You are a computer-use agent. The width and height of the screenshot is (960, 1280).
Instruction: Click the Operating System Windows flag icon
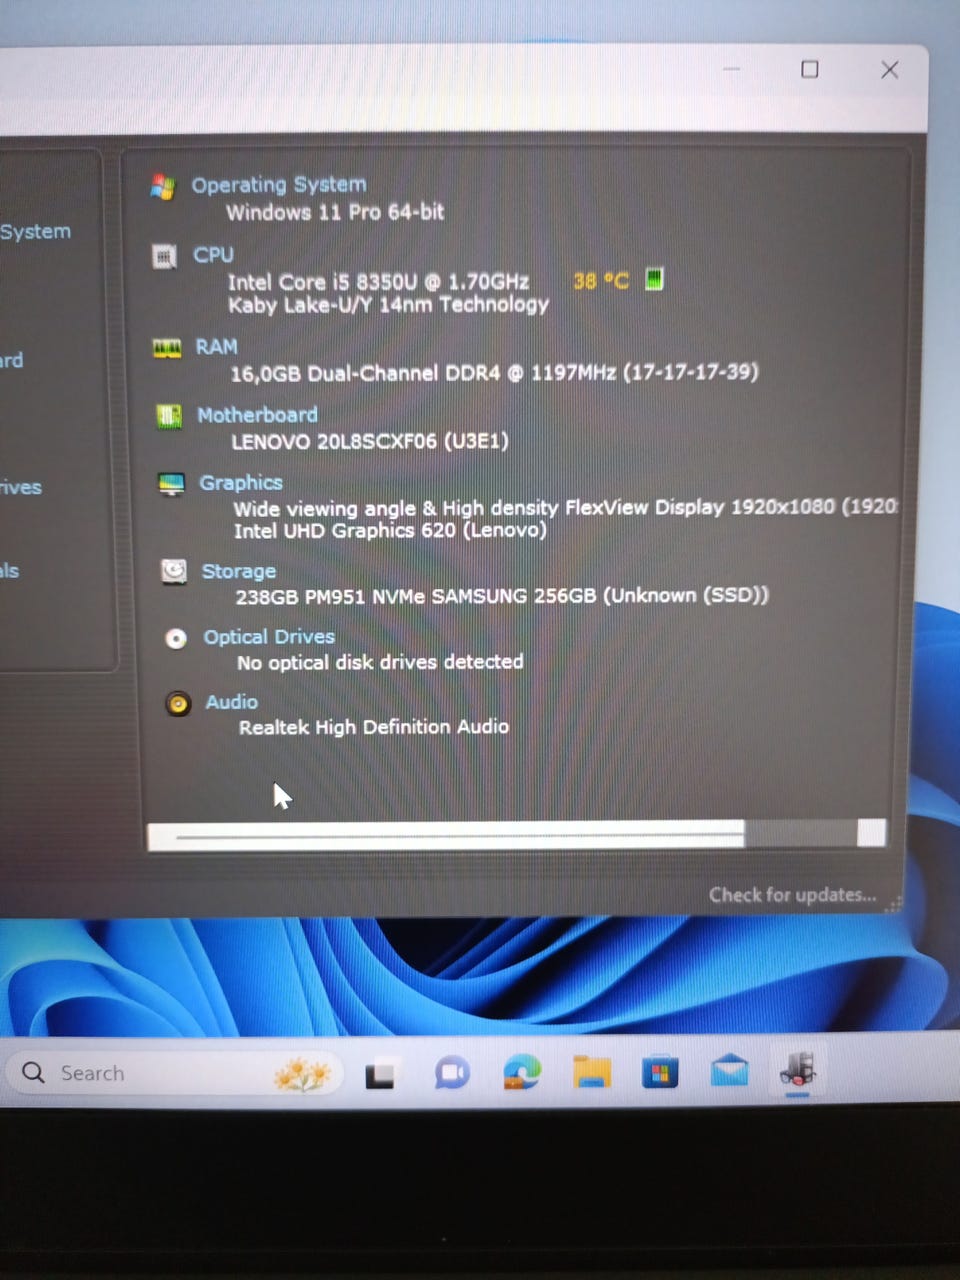click(x=162, y=186)
